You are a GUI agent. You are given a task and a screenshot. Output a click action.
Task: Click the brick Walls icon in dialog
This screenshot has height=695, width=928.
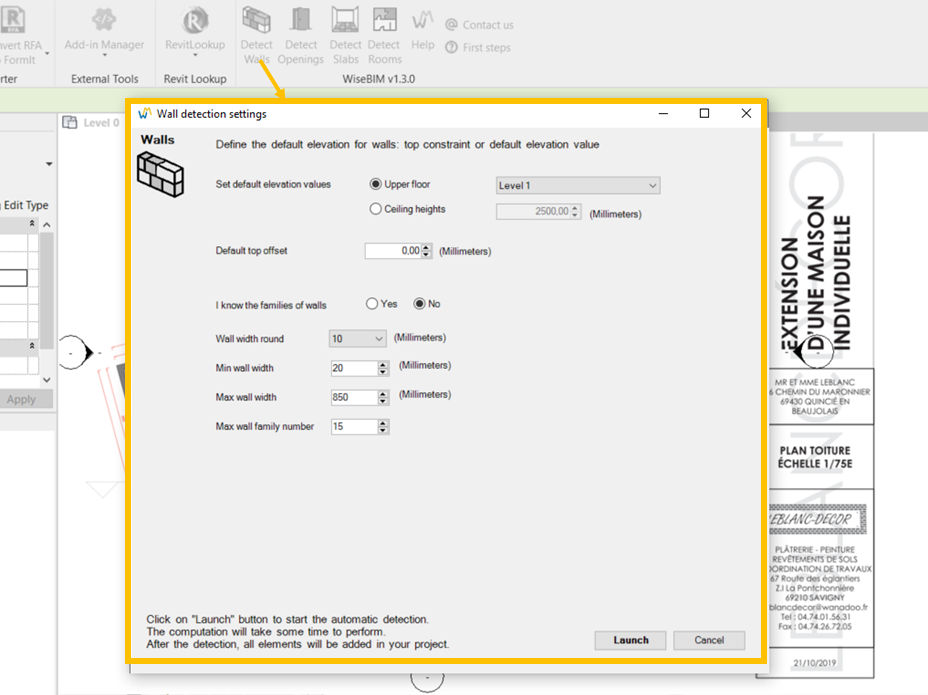click(x=160, y=174)
